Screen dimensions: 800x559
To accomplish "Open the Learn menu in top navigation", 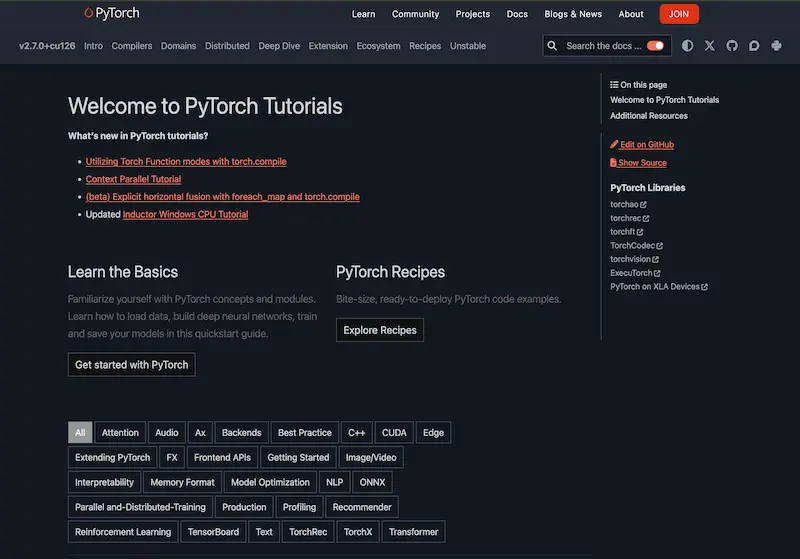I will click(x=363, y=14).
